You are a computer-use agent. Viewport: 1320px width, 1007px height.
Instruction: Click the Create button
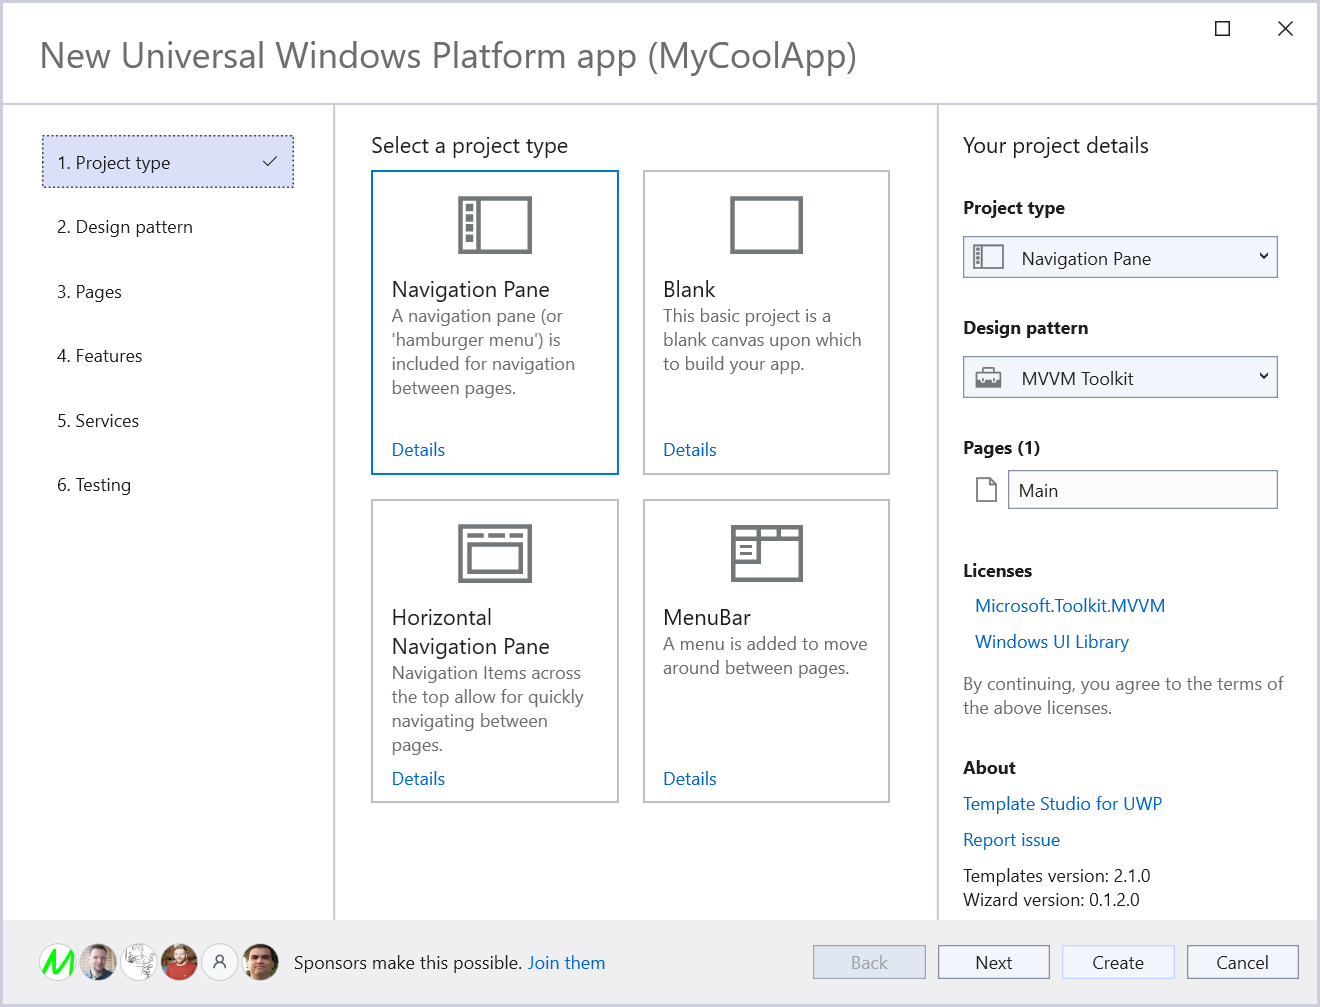tap(1118, 962)
